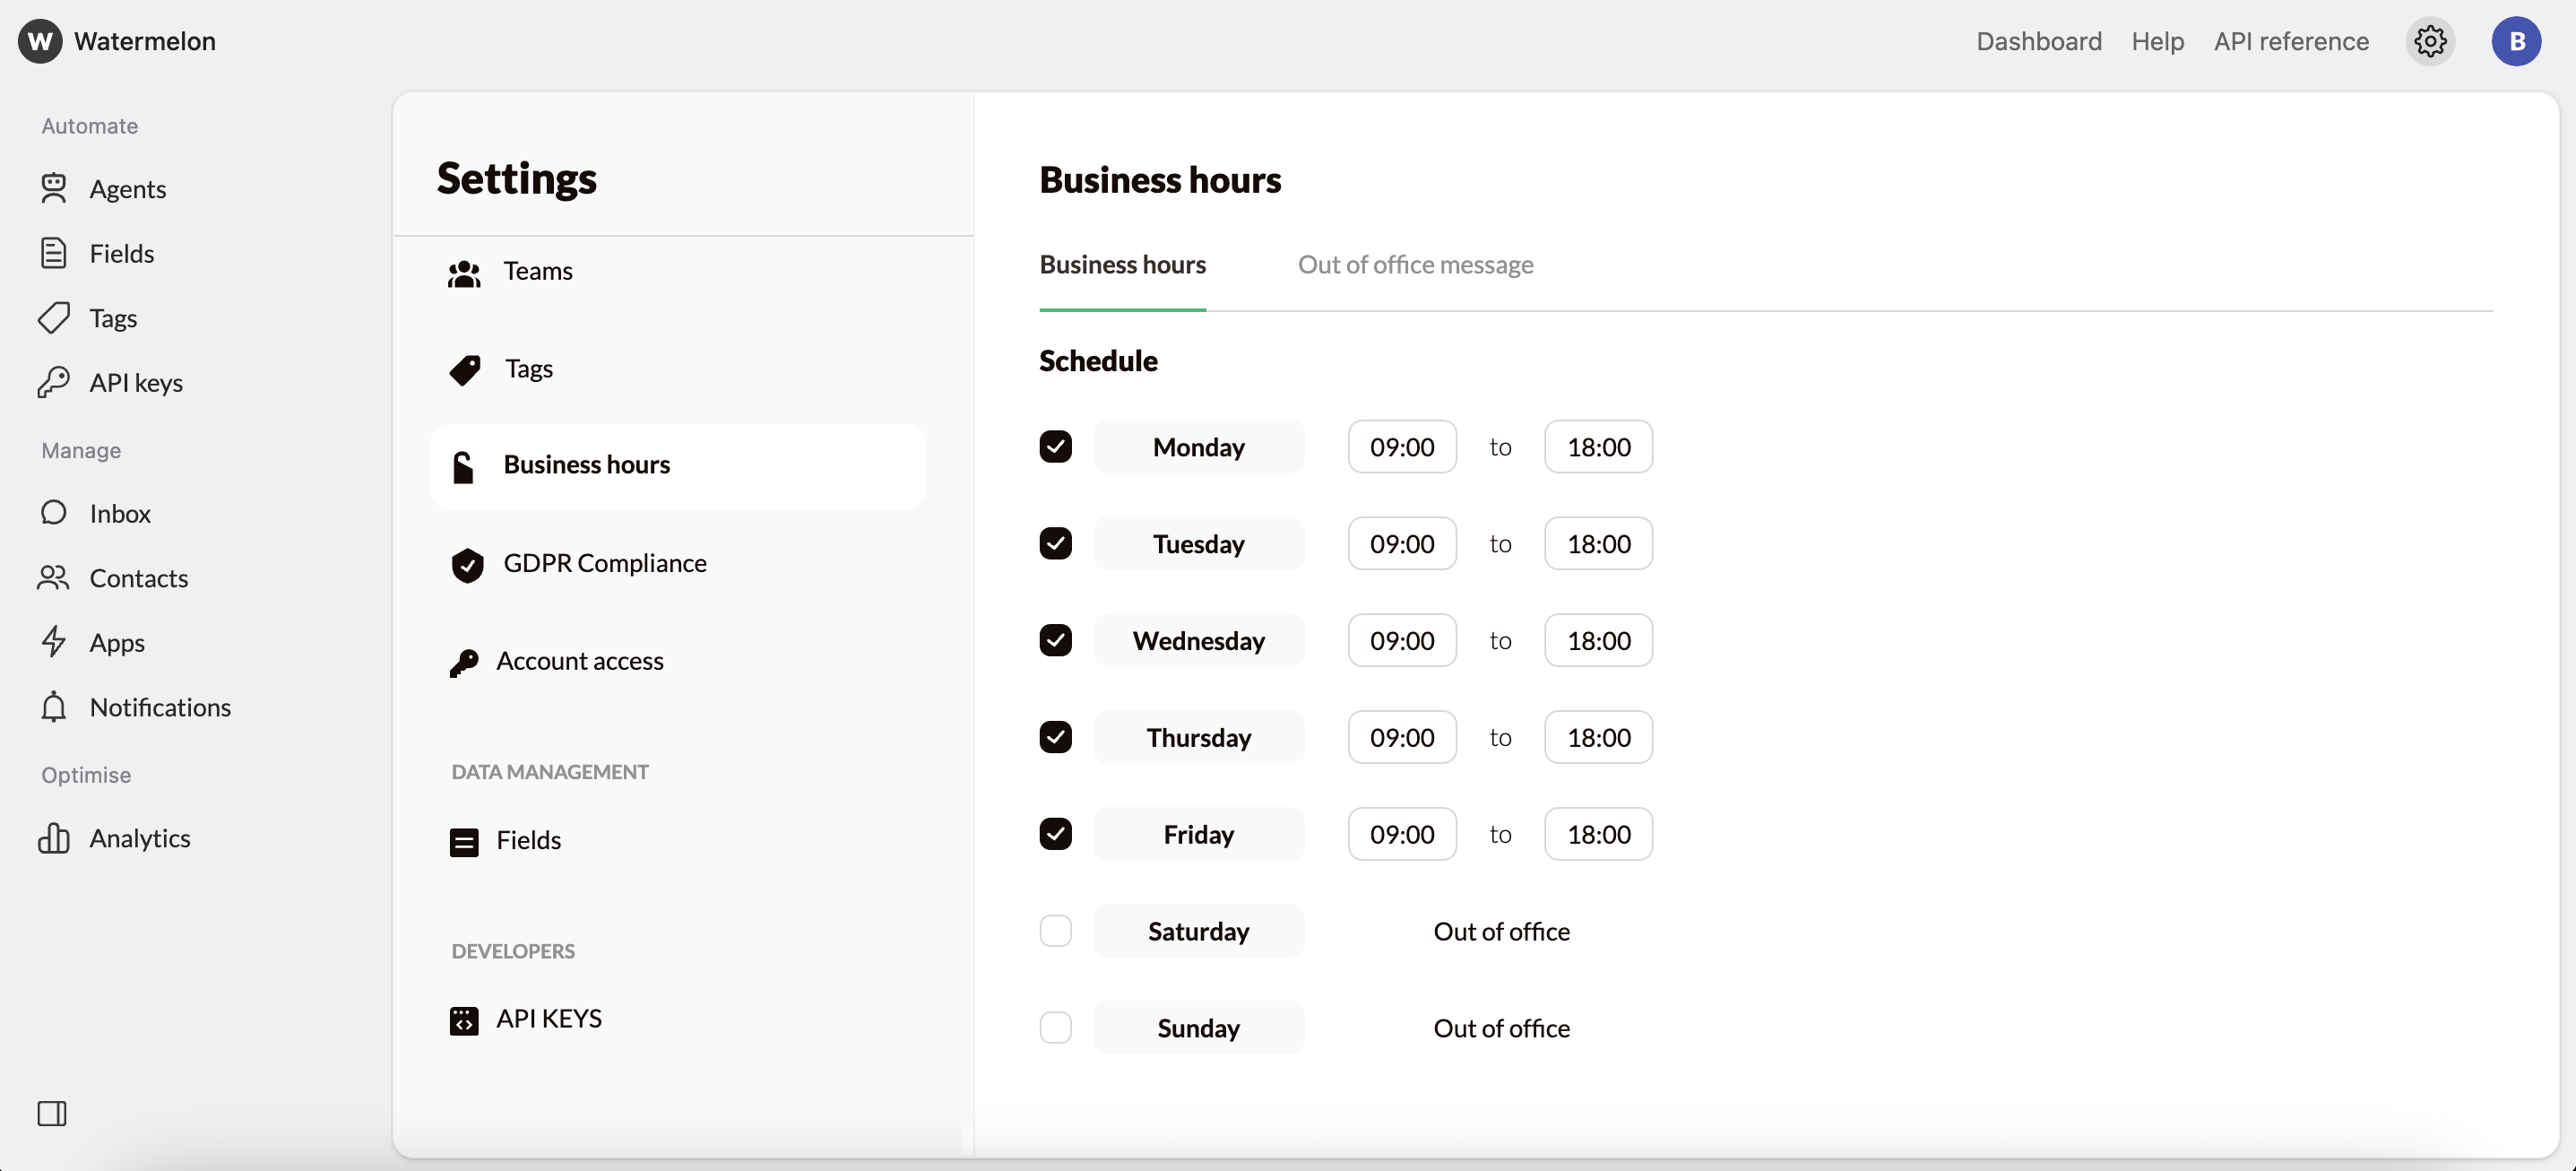Click the GDPR Compliance shield icon

click(467, 565)
